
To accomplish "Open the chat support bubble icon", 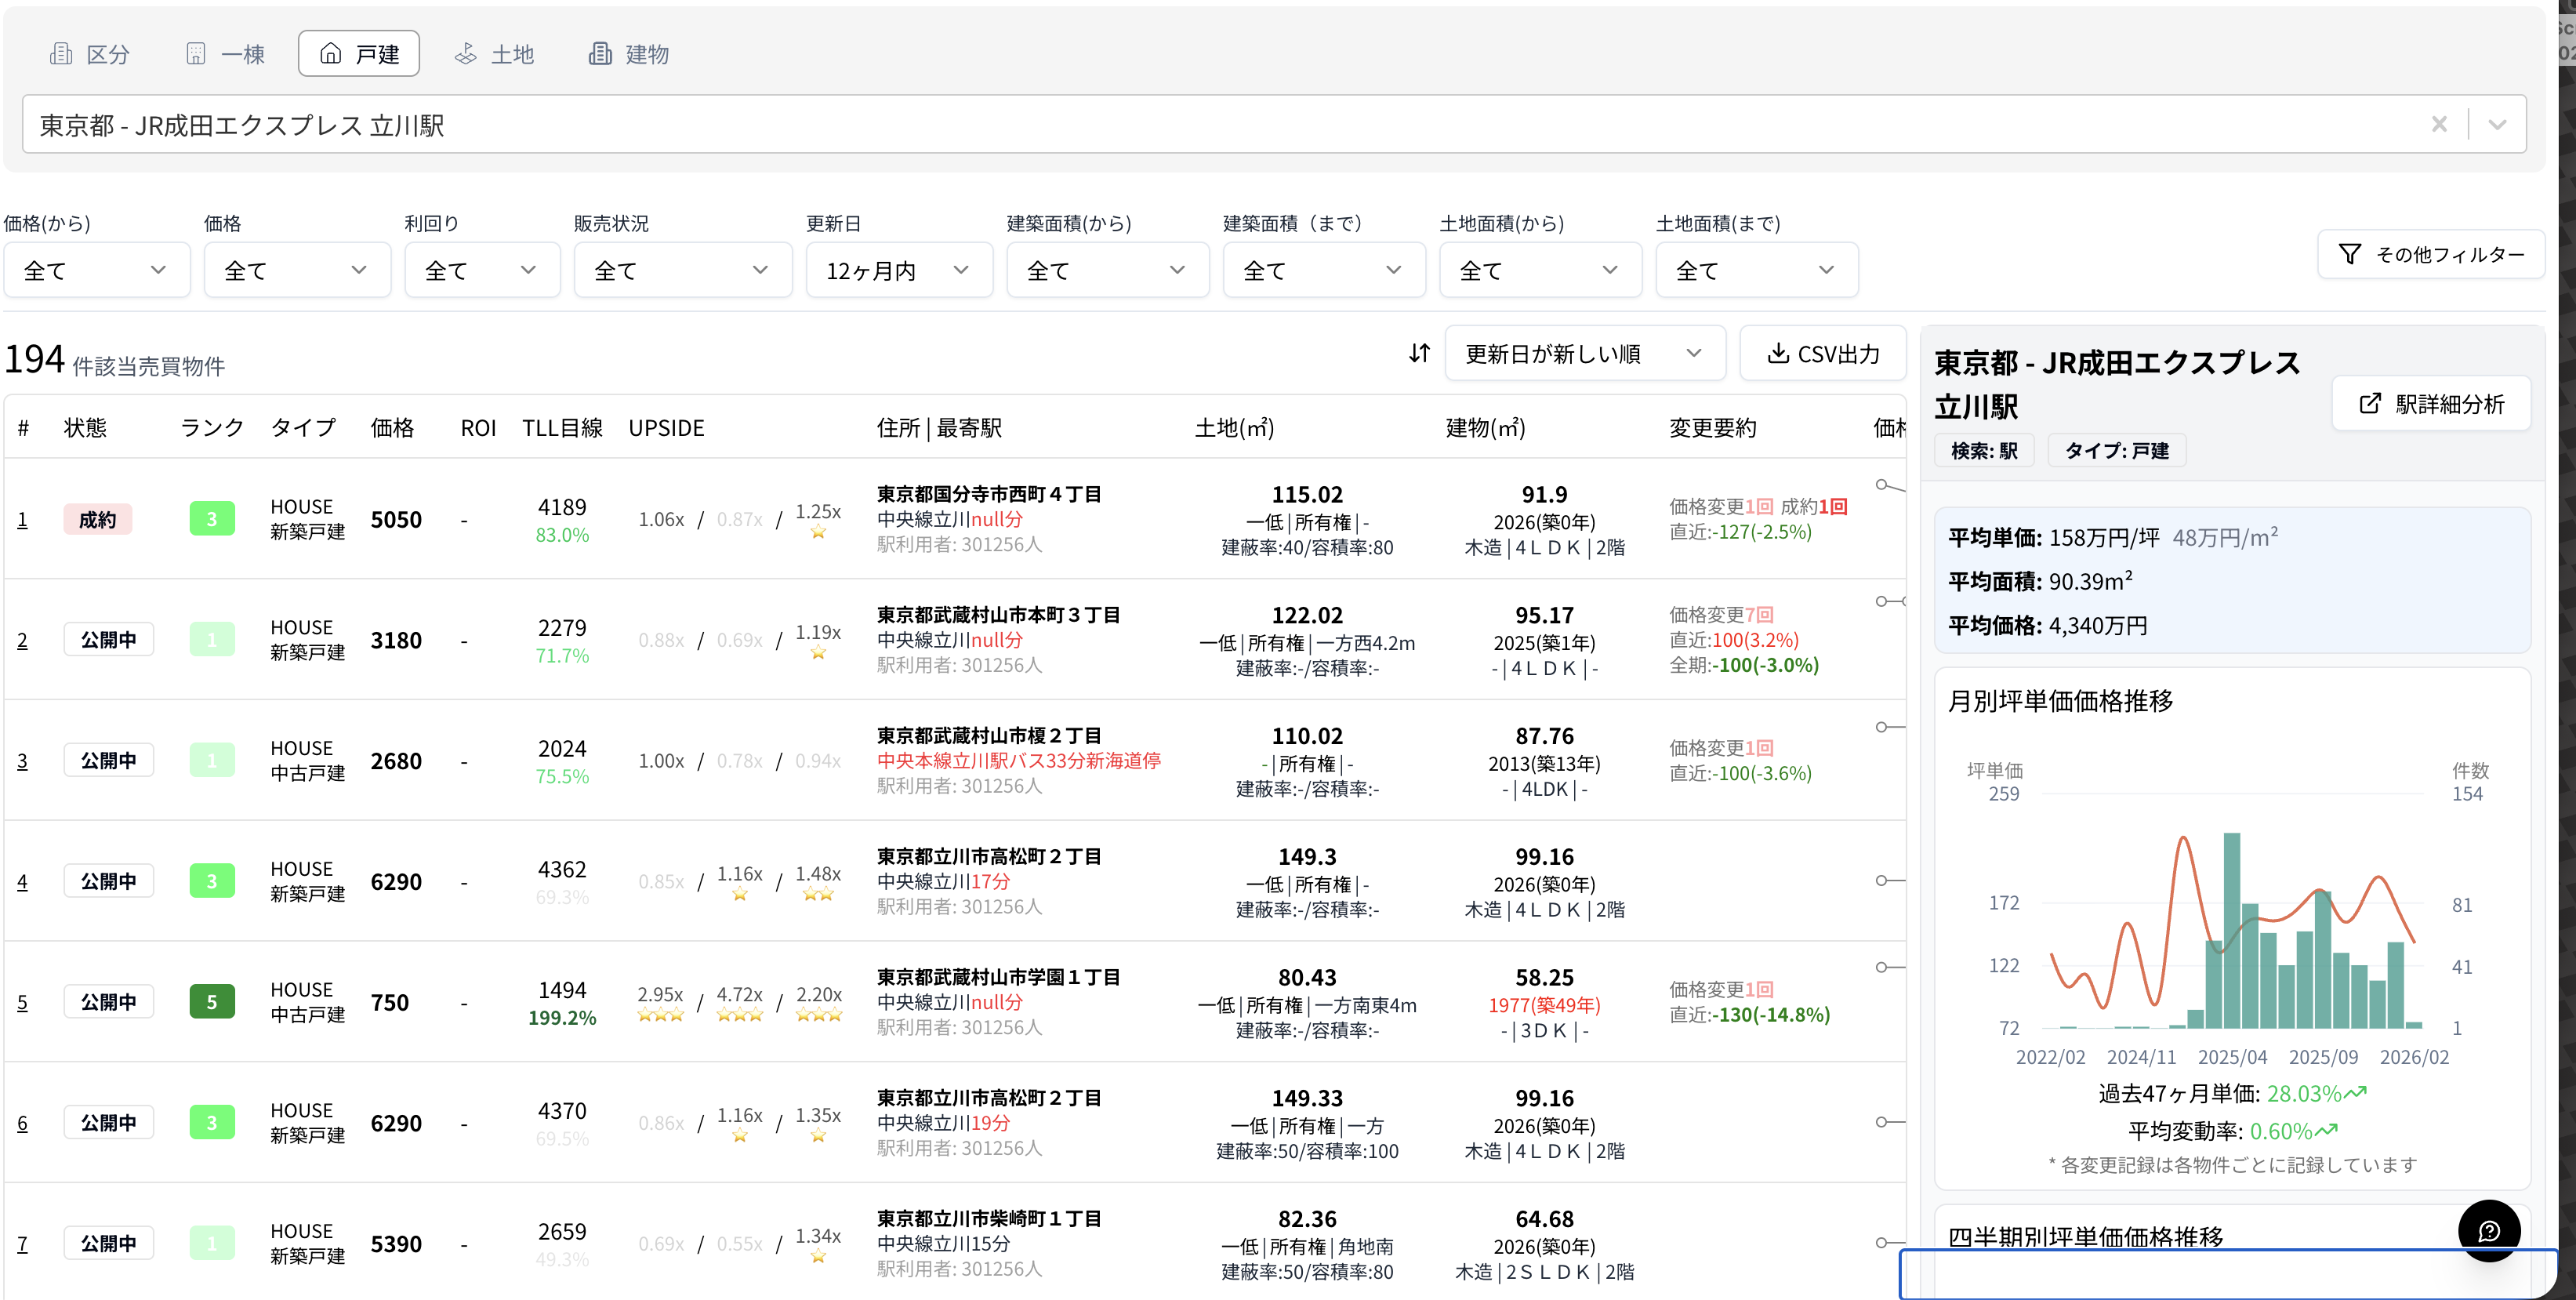I will pos(2489,1232).
